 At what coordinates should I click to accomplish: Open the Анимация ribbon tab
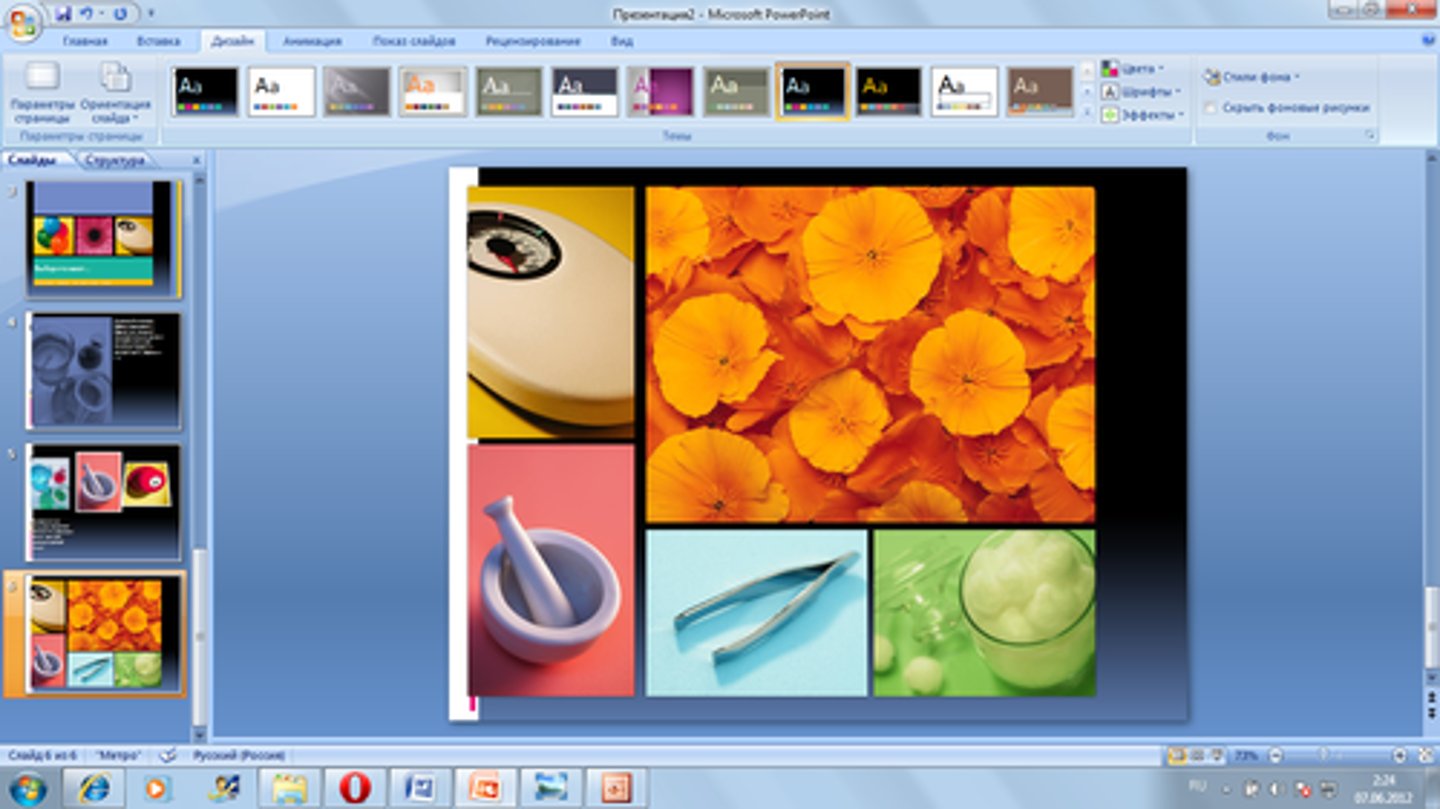point(312,41)
